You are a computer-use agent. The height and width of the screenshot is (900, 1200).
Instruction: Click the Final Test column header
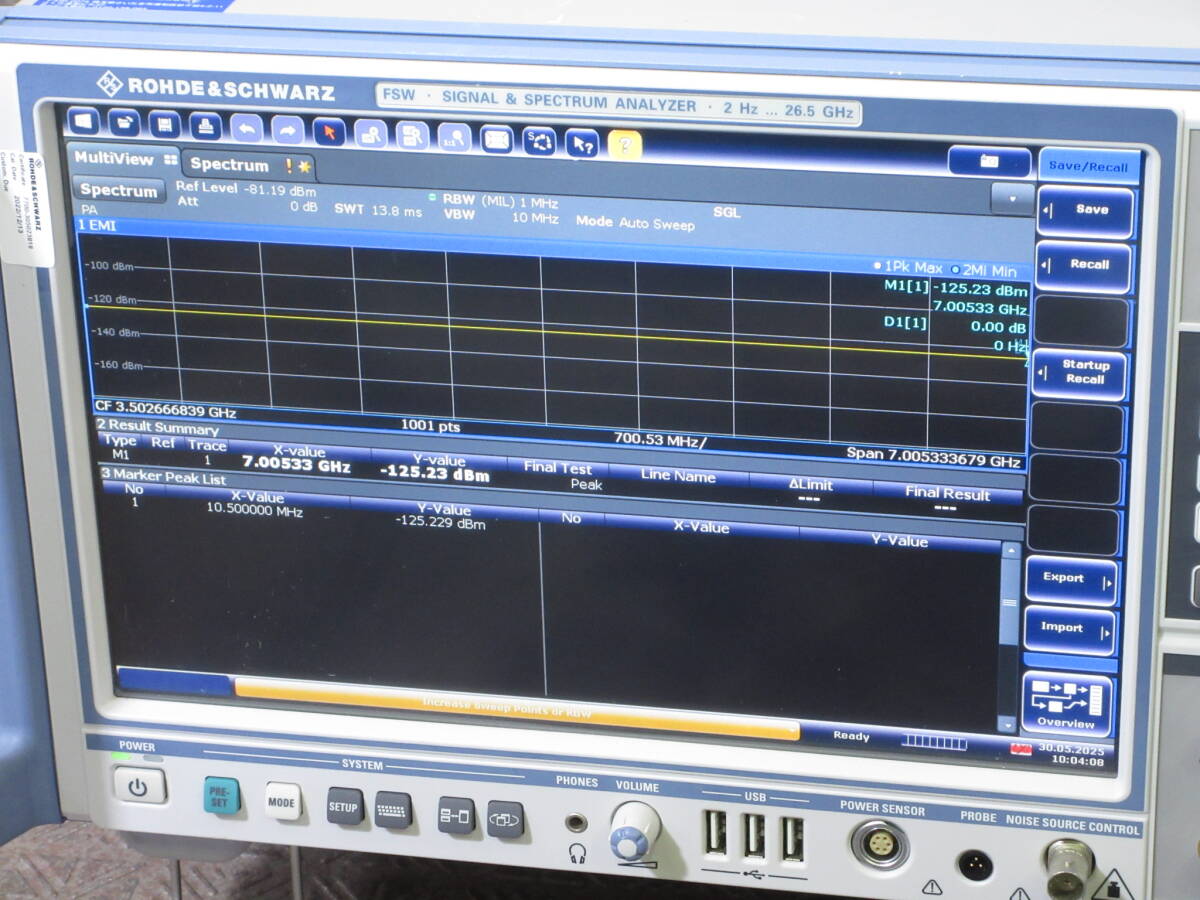click(558, 468)
